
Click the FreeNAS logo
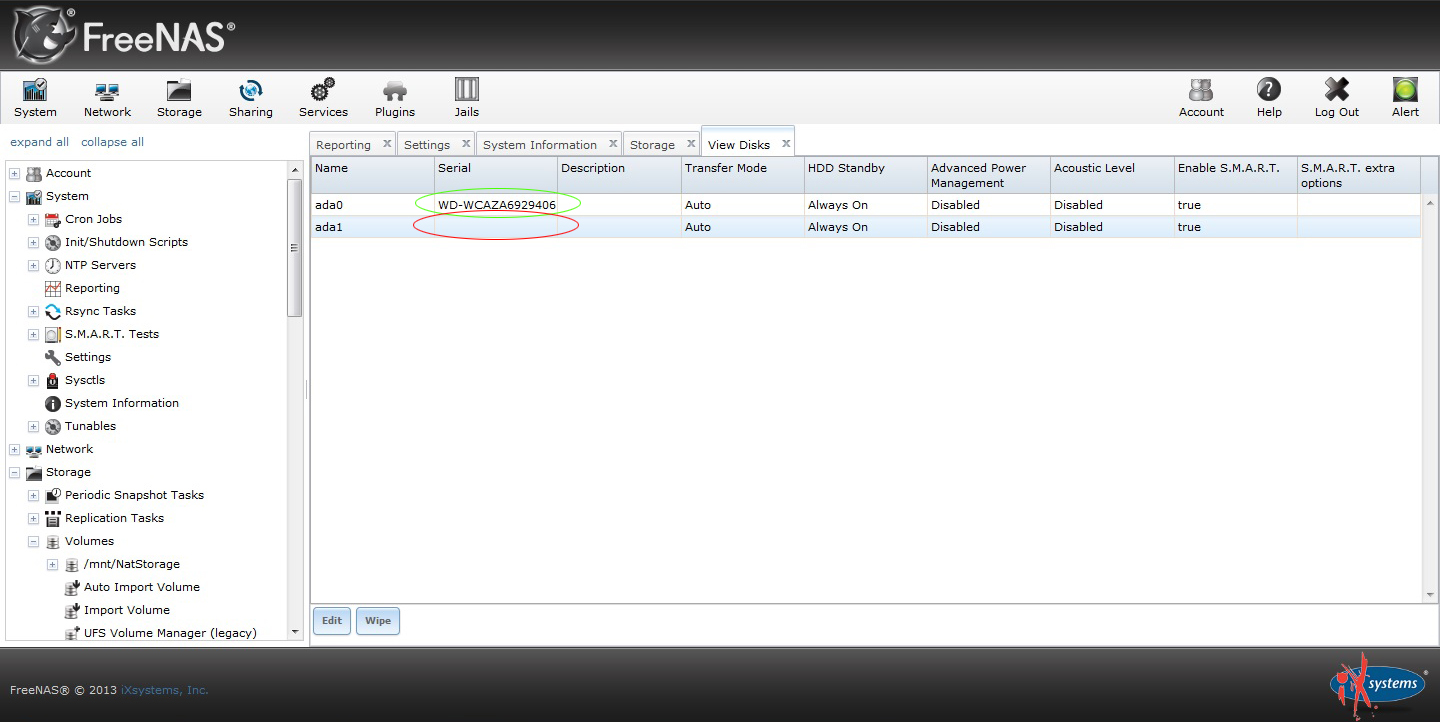tap(124, 36)
